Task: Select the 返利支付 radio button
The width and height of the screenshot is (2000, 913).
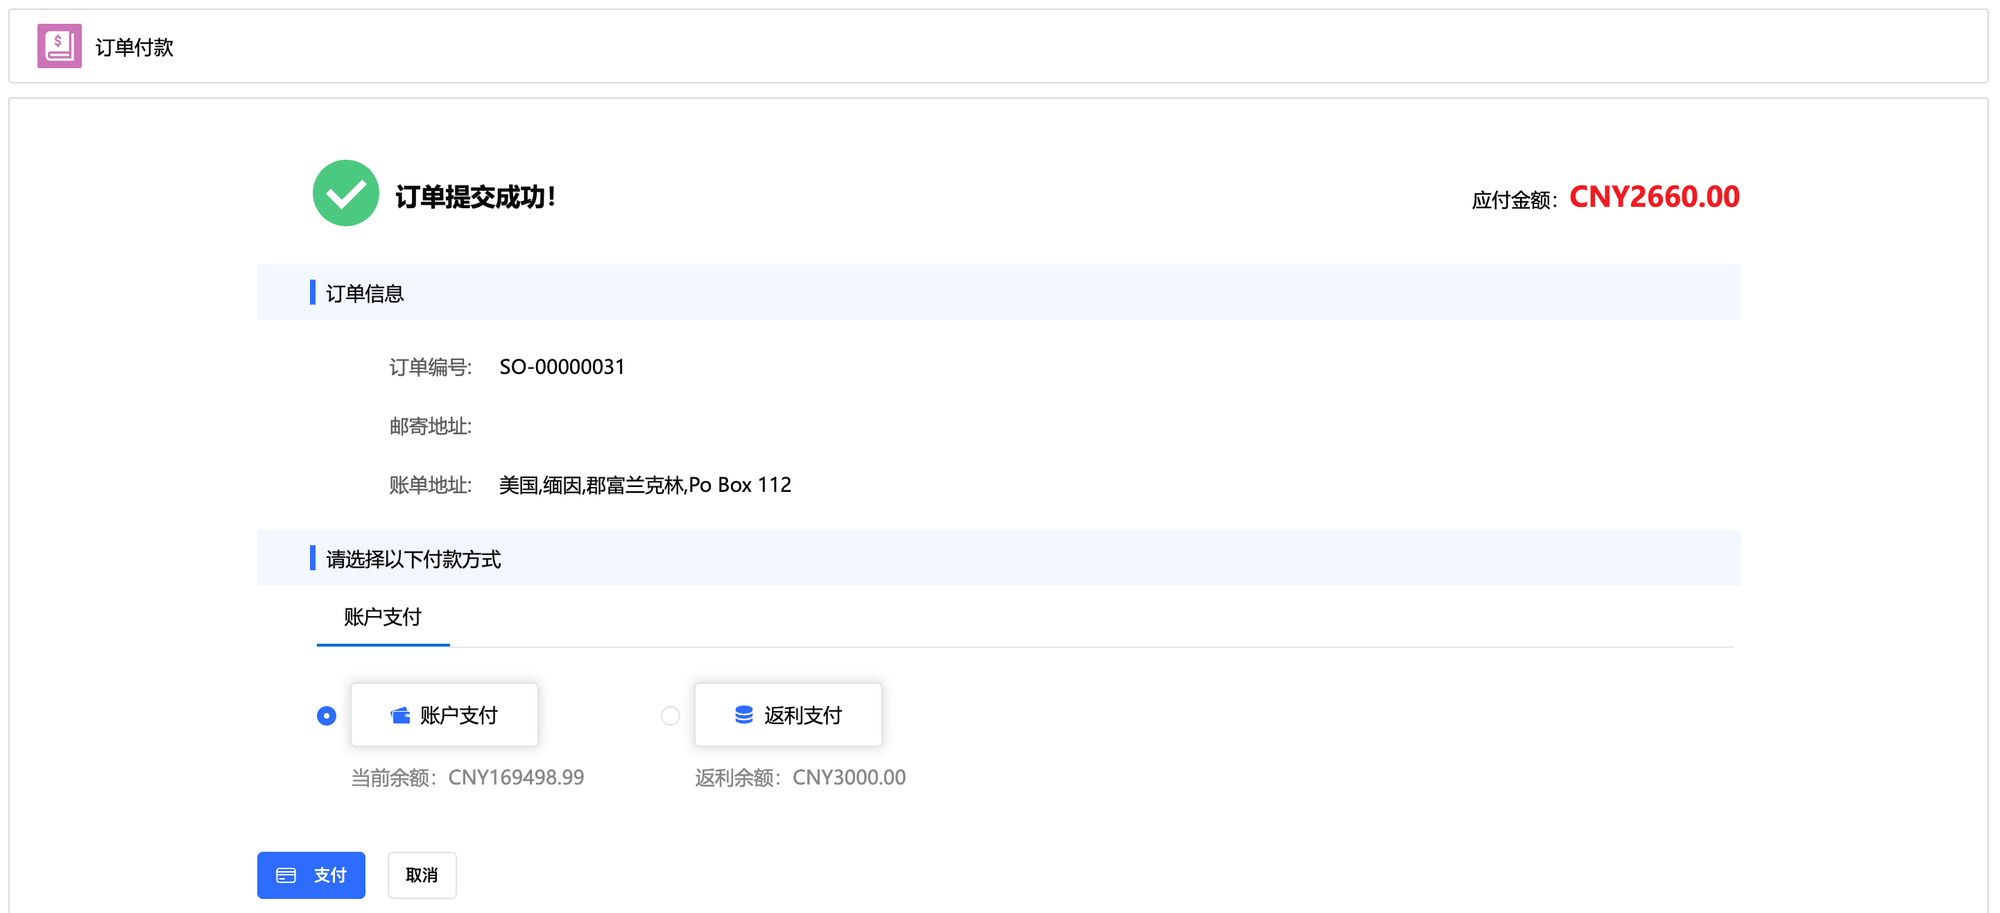Action: pyautogui.click(x=670, y=716)
